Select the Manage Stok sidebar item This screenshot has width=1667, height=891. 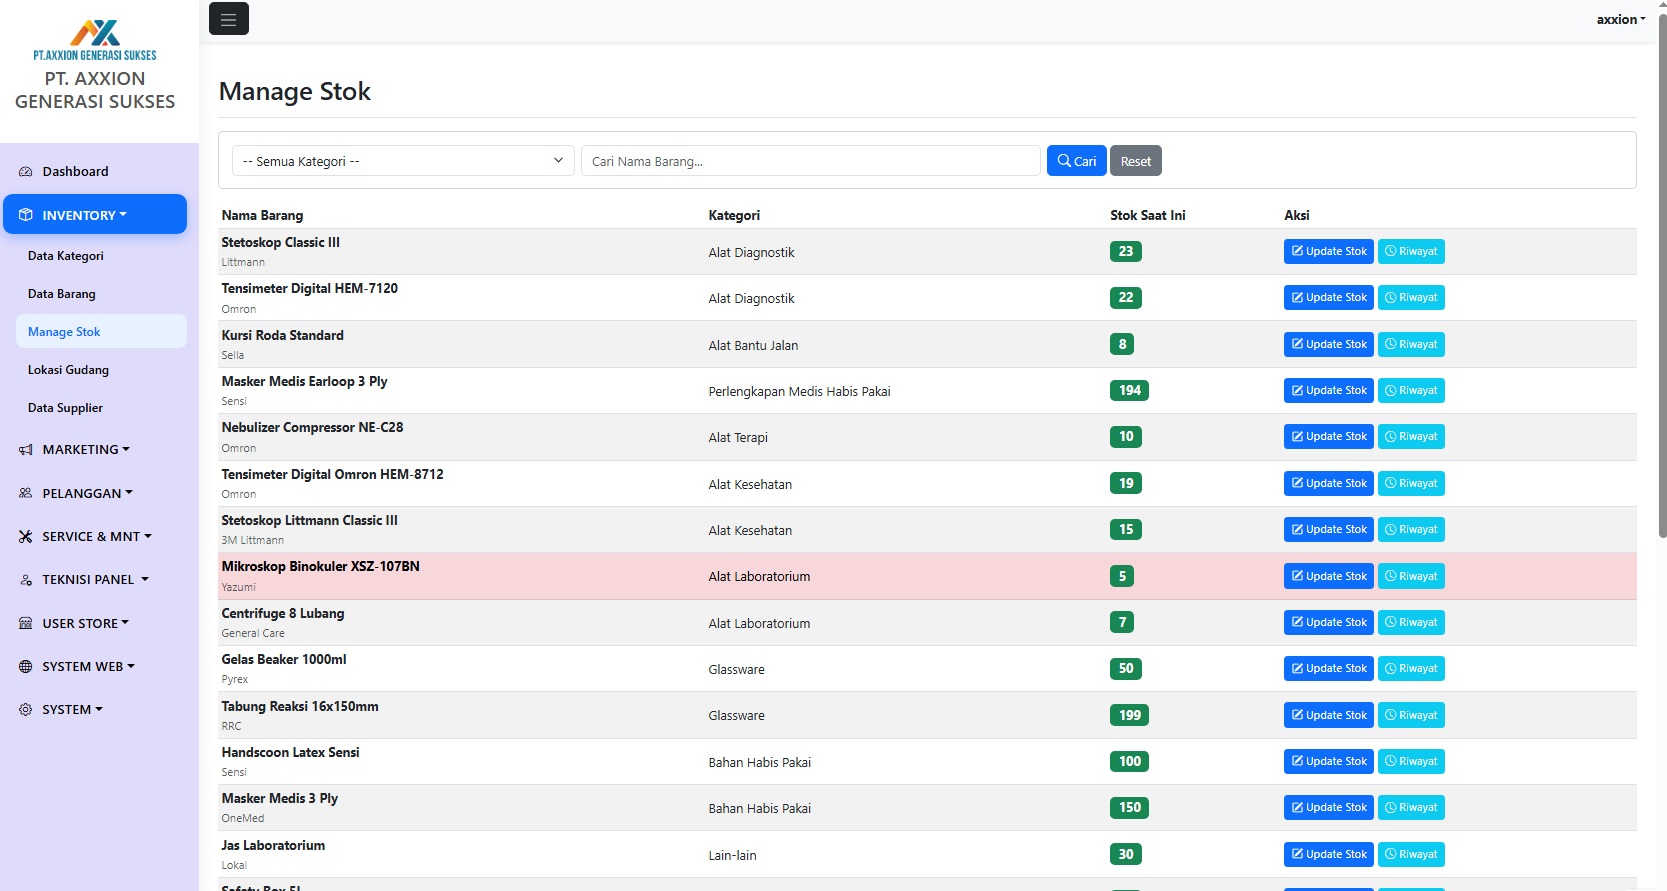(101, 332)
